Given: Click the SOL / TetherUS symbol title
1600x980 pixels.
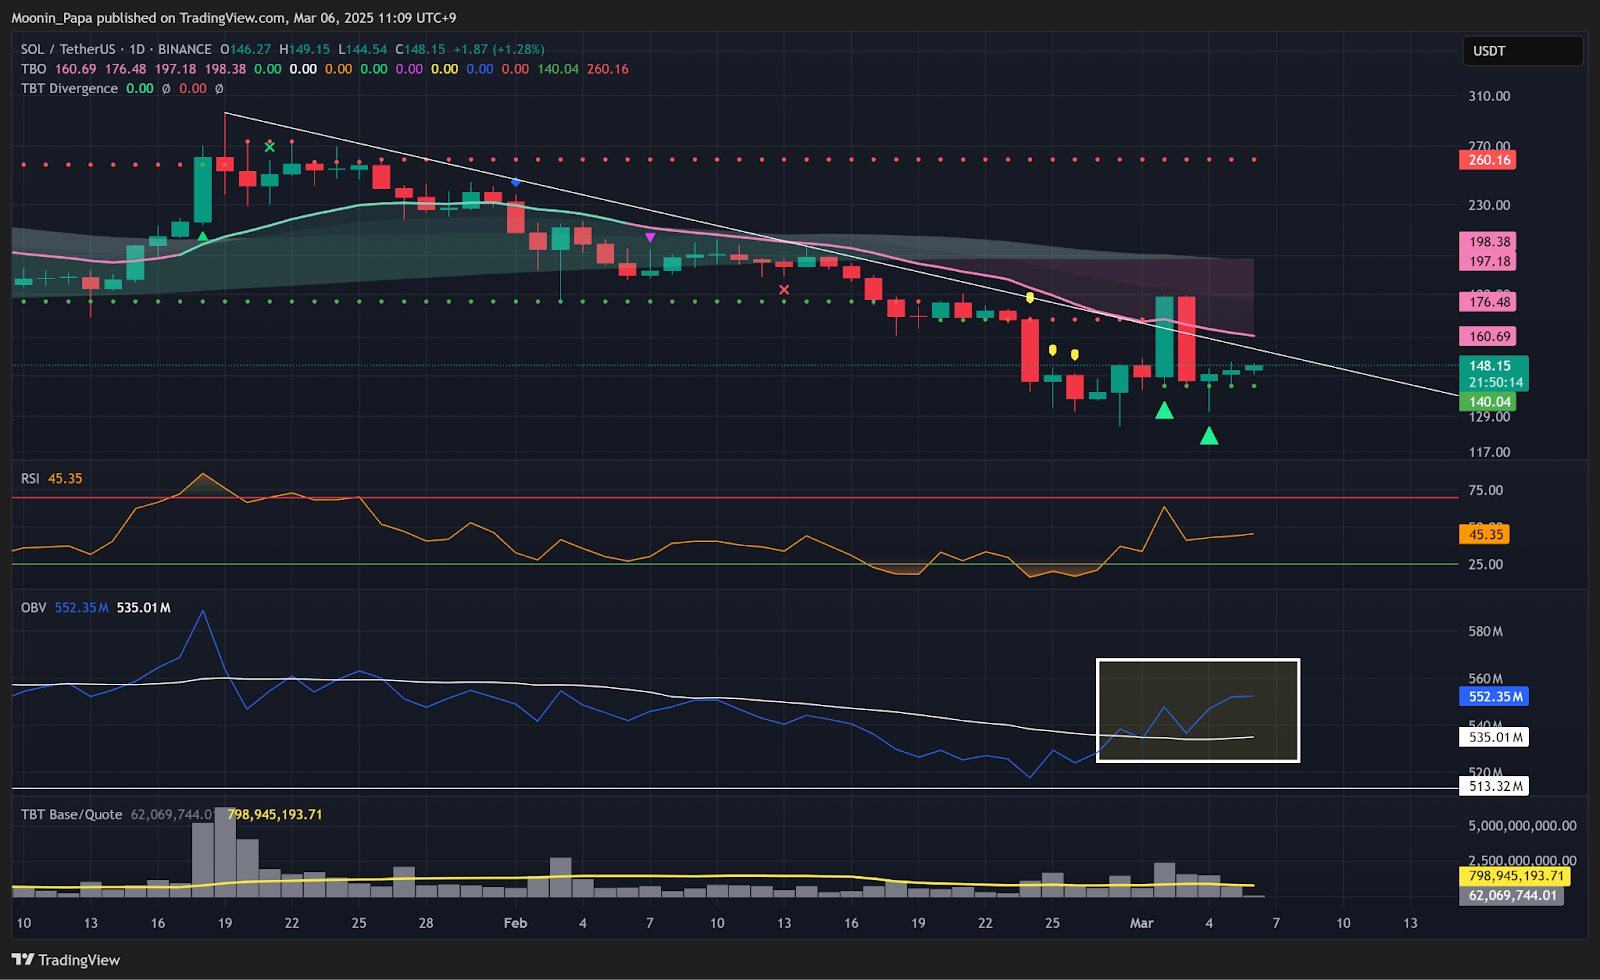Looking at the screenshot, I should [68, 49].
